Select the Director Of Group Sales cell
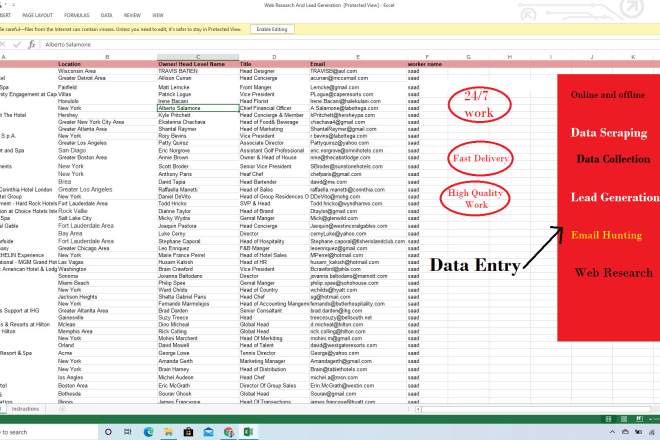The height and width of the screenshot is (440, 660). click(274, 386)
